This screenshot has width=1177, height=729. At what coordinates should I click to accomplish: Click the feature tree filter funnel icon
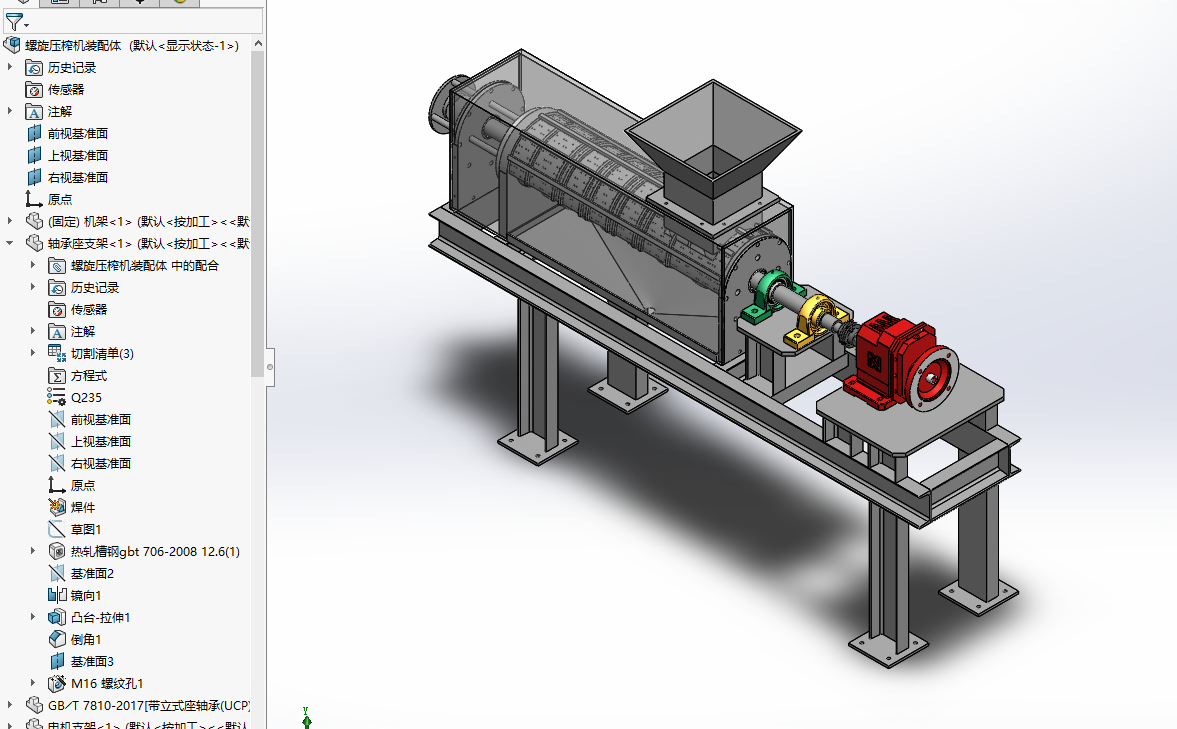tap(14, 22)
